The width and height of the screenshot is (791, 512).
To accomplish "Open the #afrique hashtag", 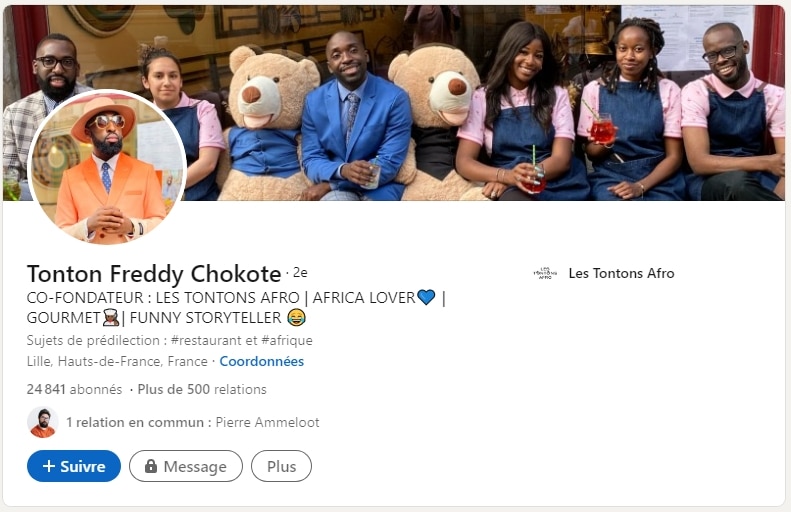I will pos(287,340).
